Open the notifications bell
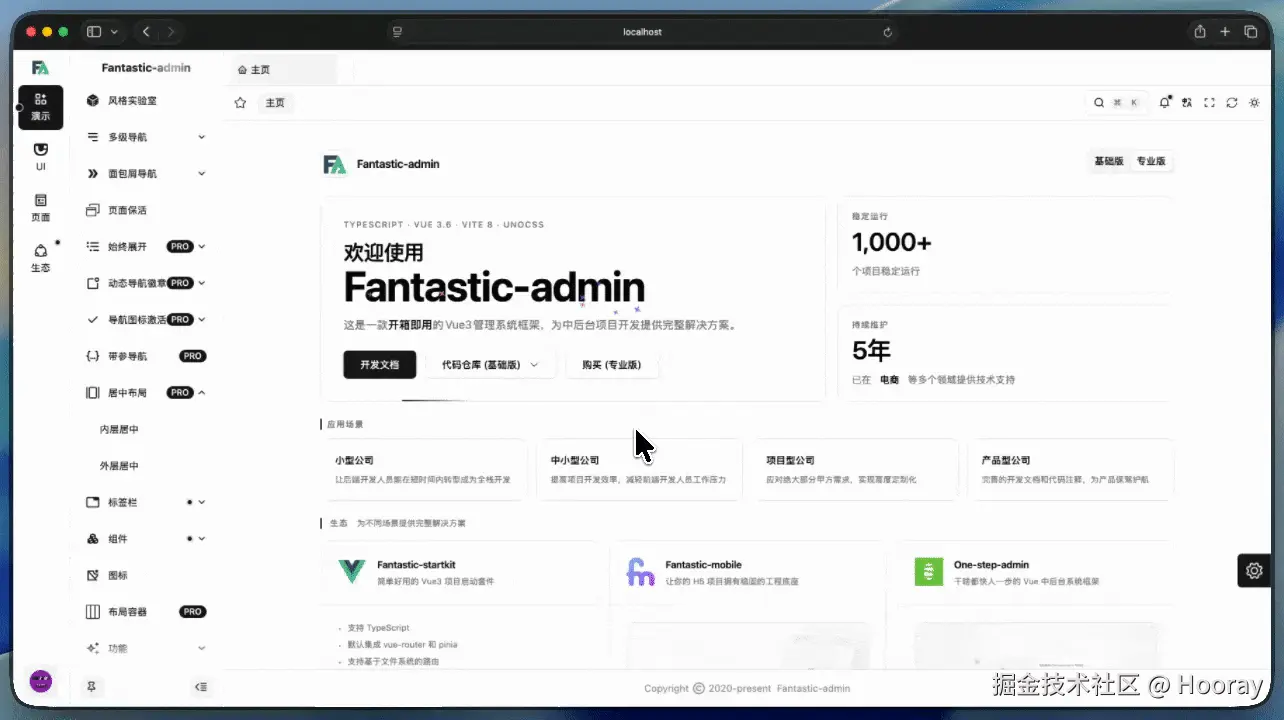Viewport: 1284px width, 720px height. [x=1165, y=103]
